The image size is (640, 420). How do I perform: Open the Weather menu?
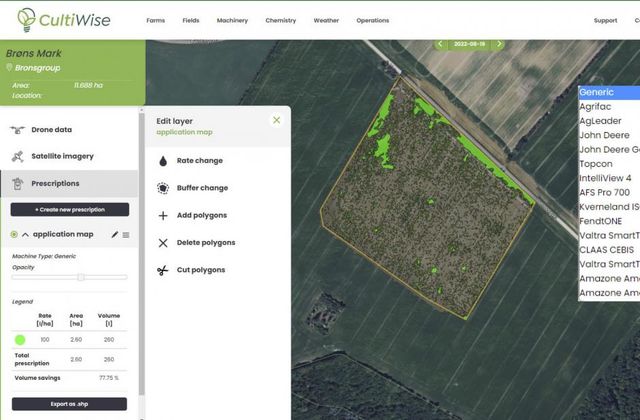coord(326,20)
